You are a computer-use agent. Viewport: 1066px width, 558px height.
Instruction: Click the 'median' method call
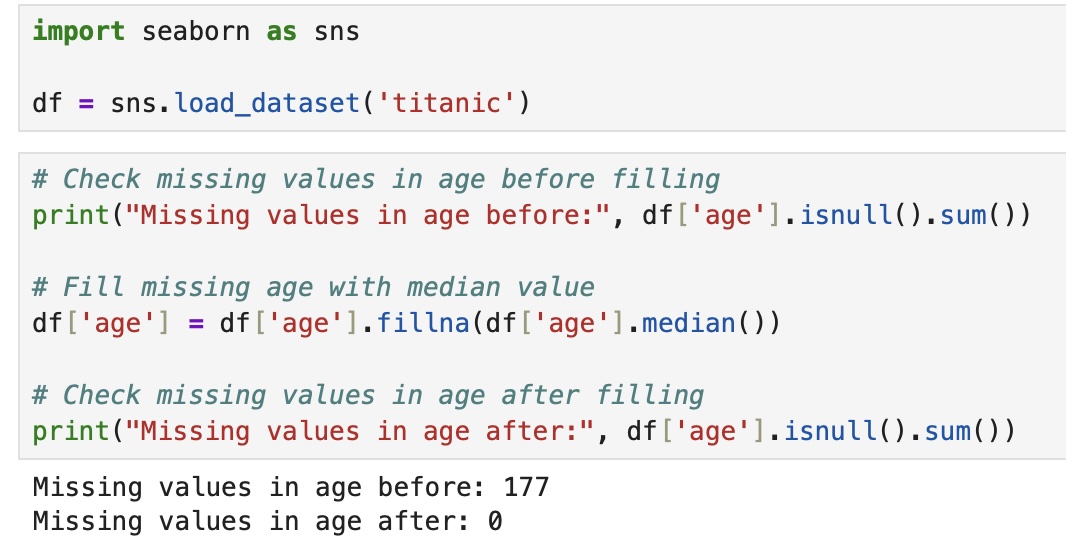(689, 323)
